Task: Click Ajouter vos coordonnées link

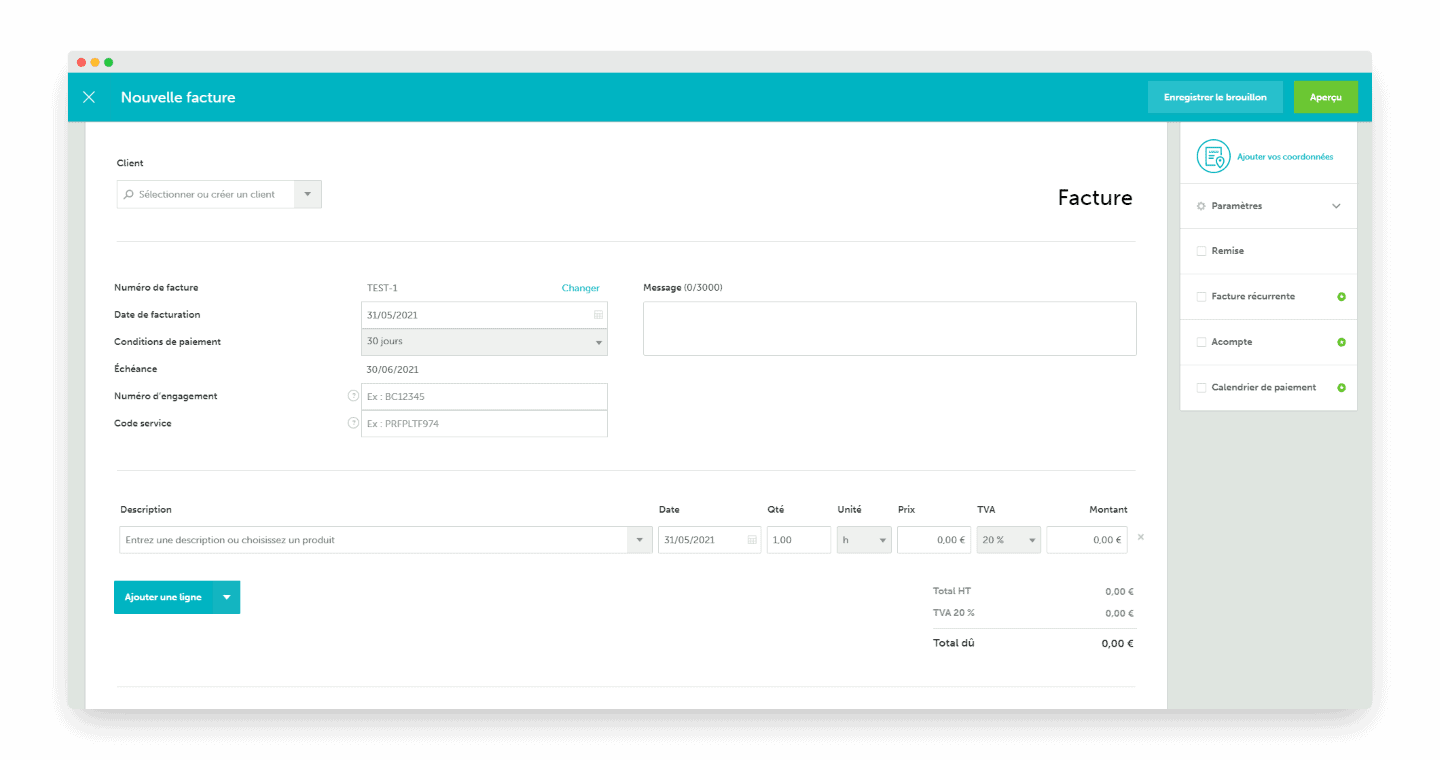Action: tap(1285, 157)
